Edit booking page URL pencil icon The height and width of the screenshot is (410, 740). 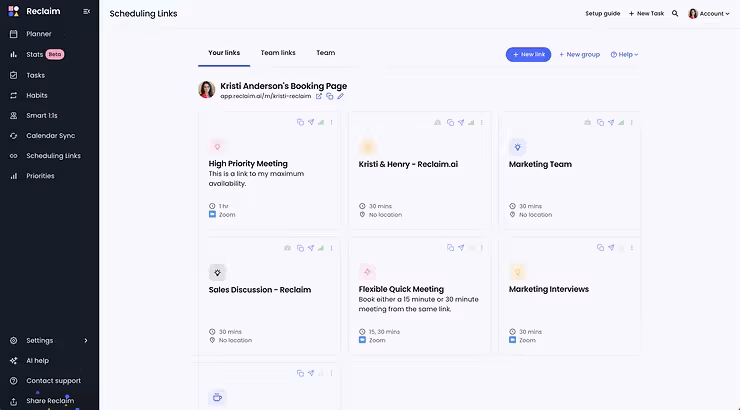tap(340, 96)
